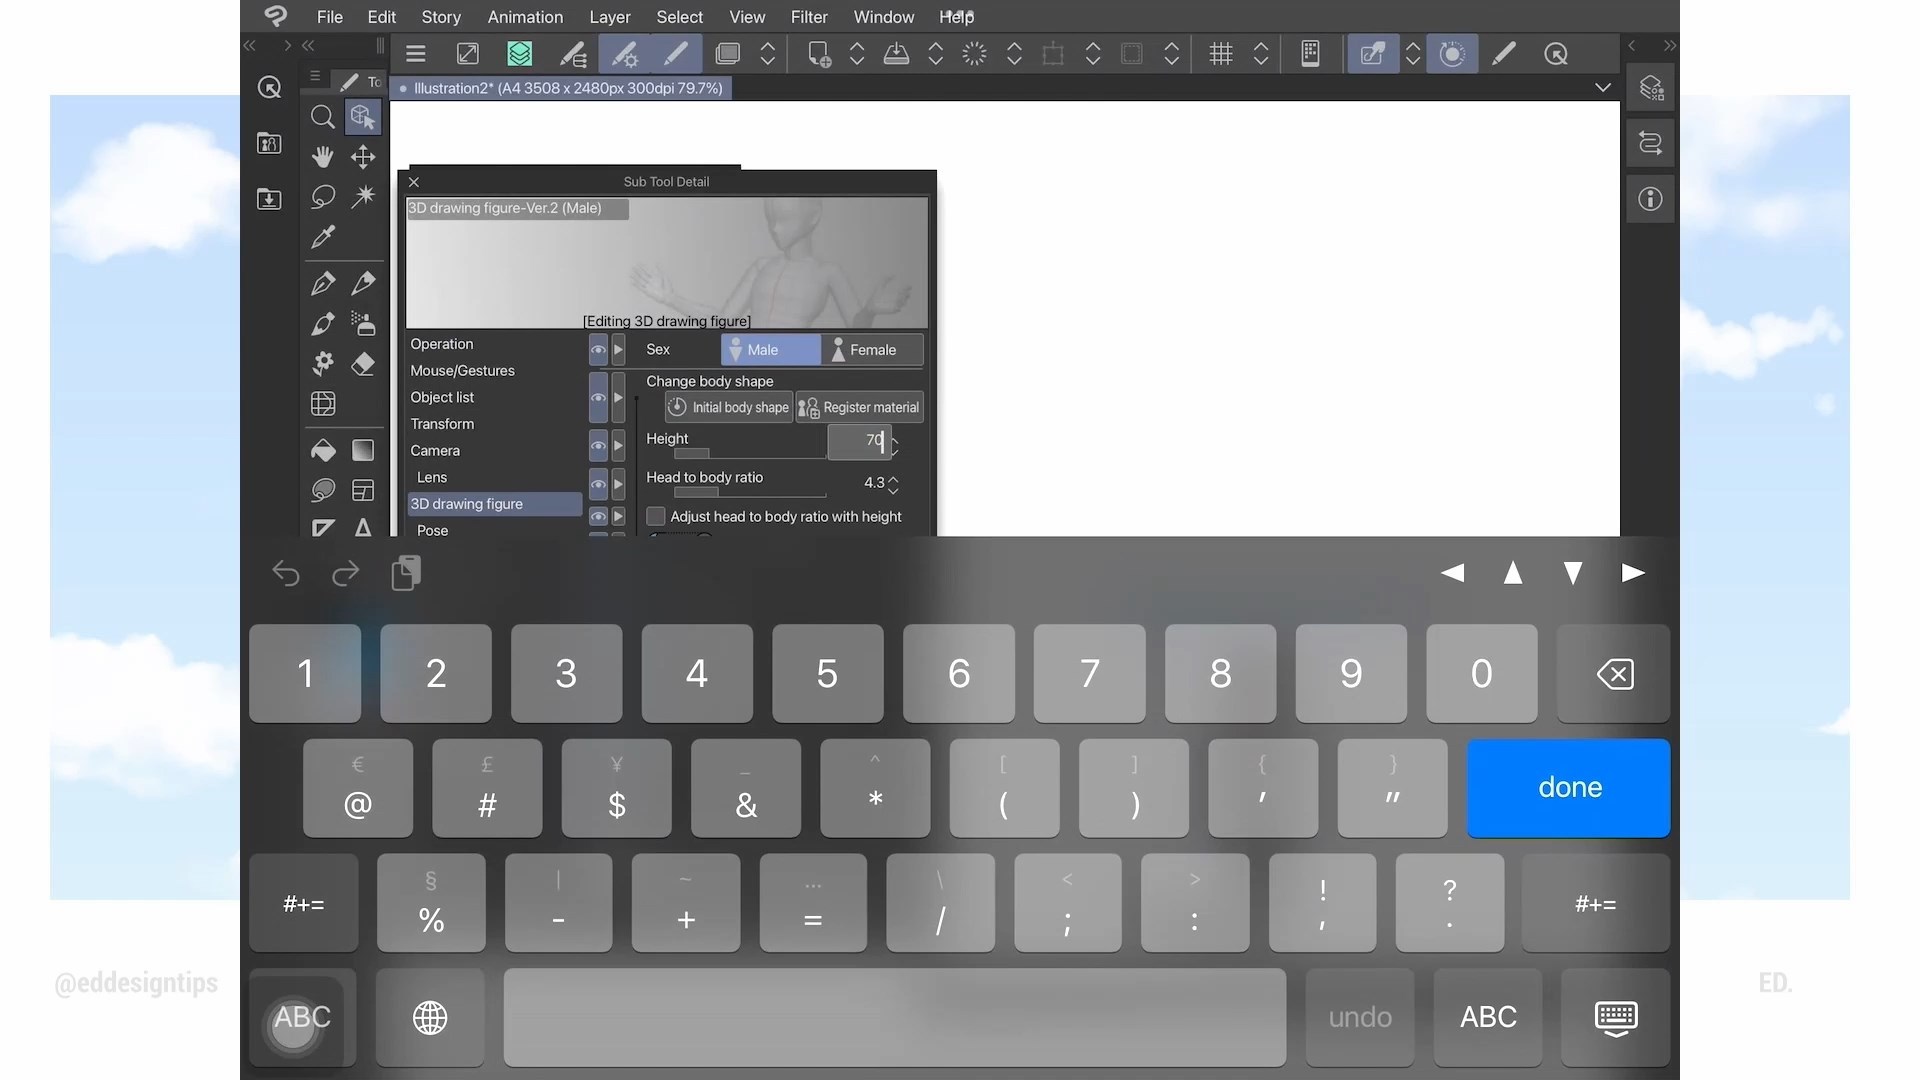1920x1080 pixels.
Task: Adjust Head to body ratio stepper
Action: [893, 484]
